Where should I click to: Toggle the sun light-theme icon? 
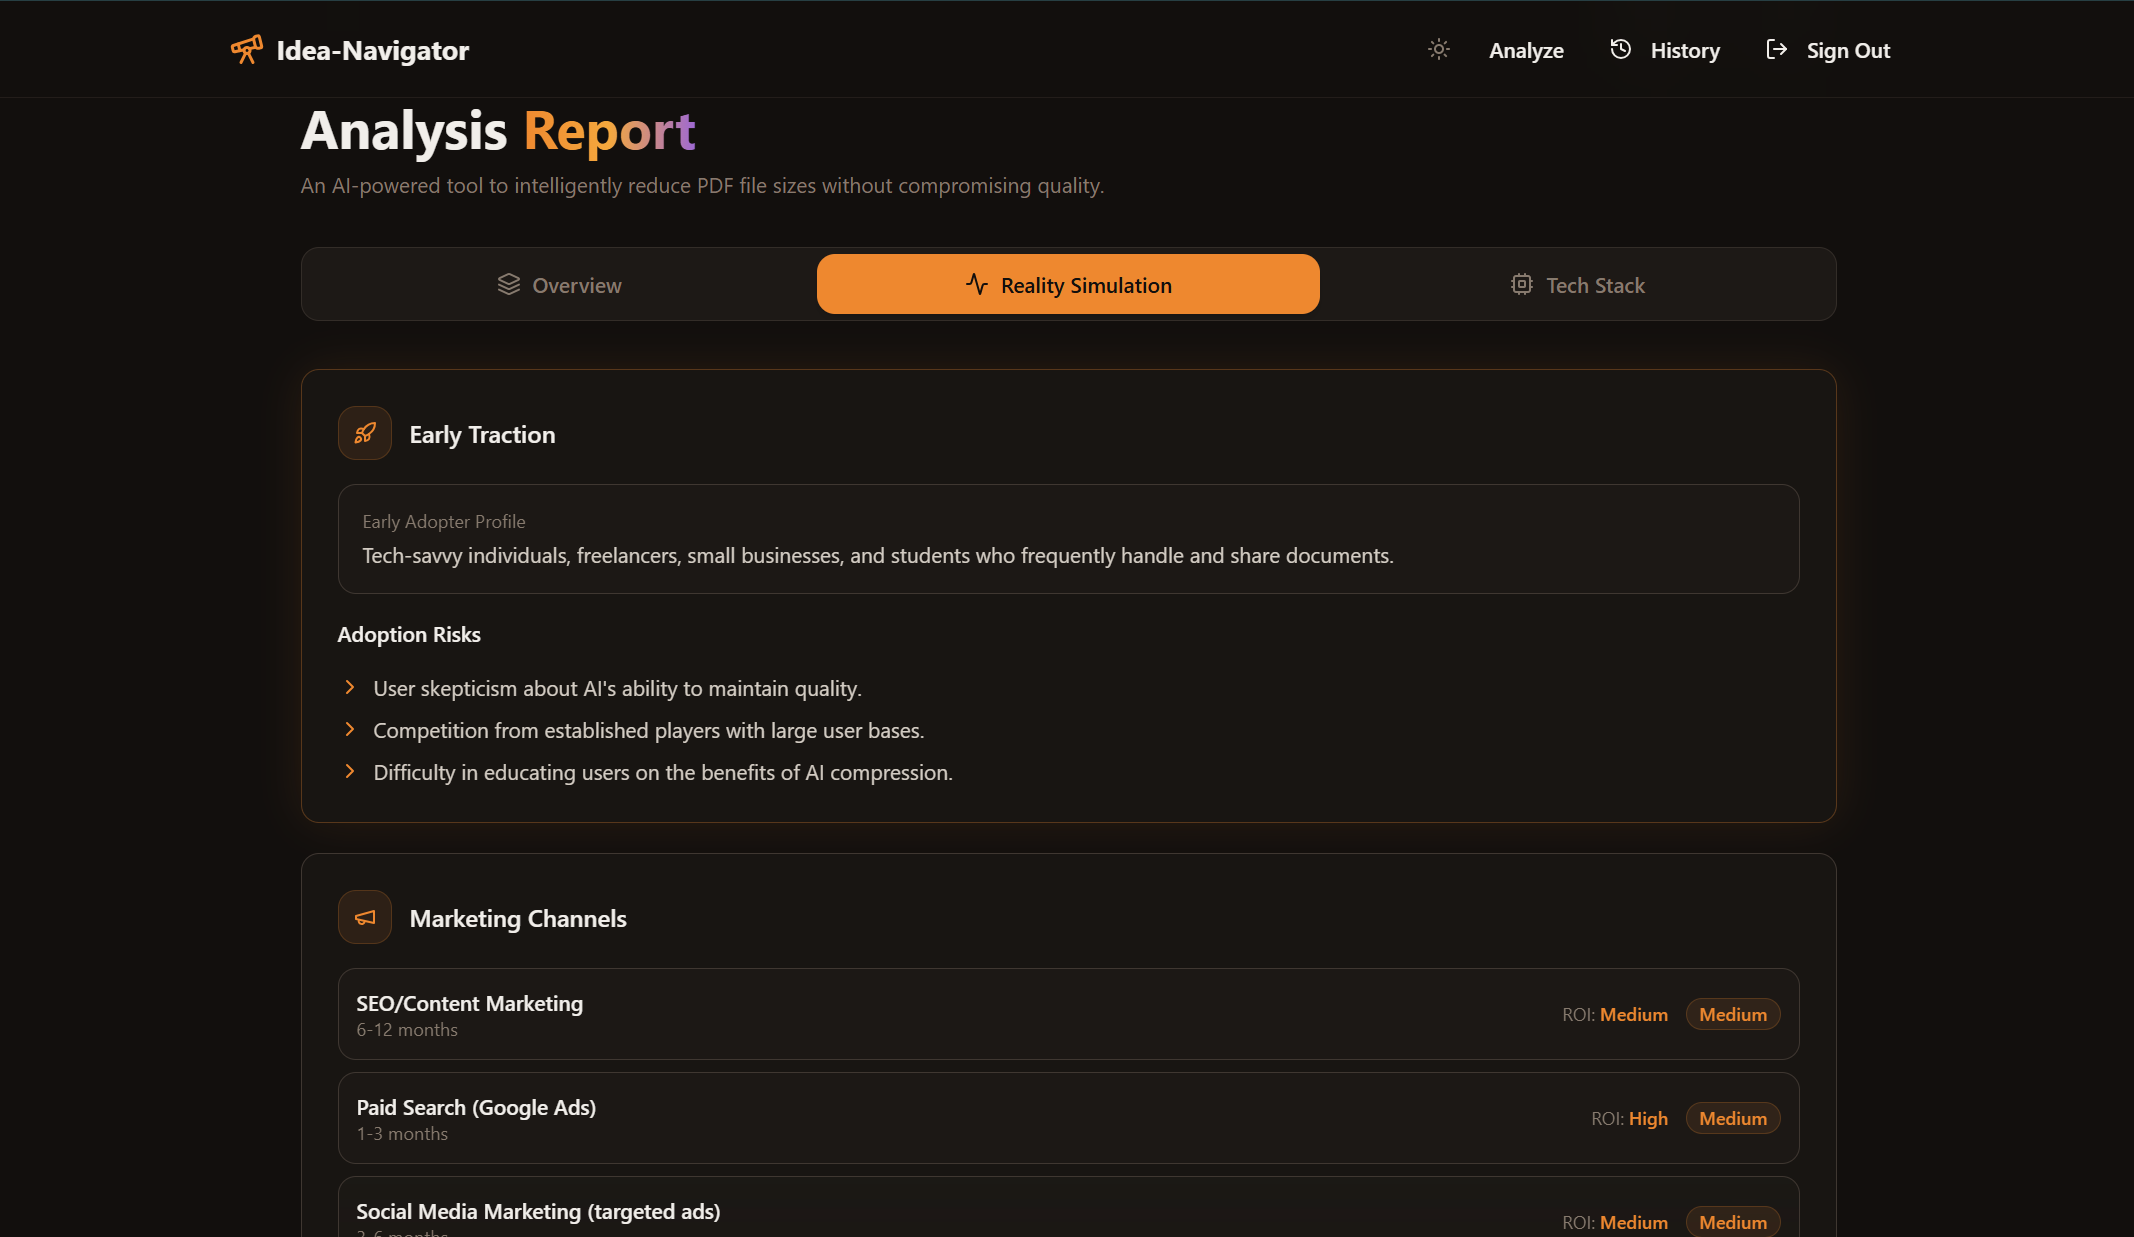(1438, 49)
